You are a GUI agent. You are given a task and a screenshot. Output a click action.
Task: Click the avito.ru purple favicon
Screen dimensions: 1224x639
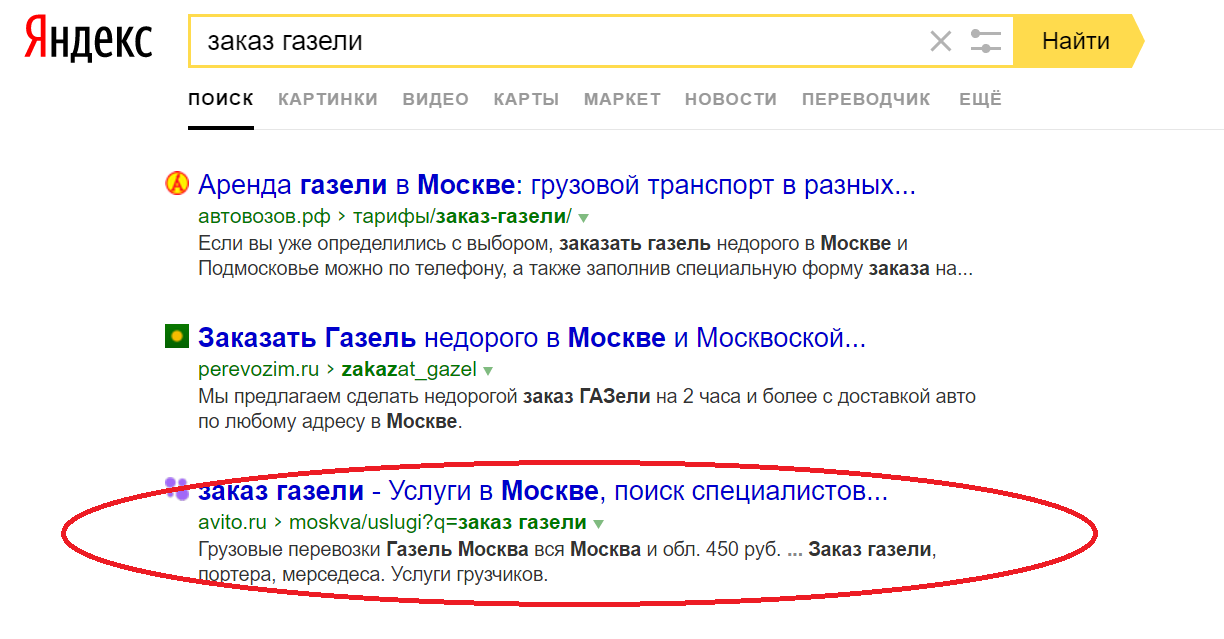point(177,488)
